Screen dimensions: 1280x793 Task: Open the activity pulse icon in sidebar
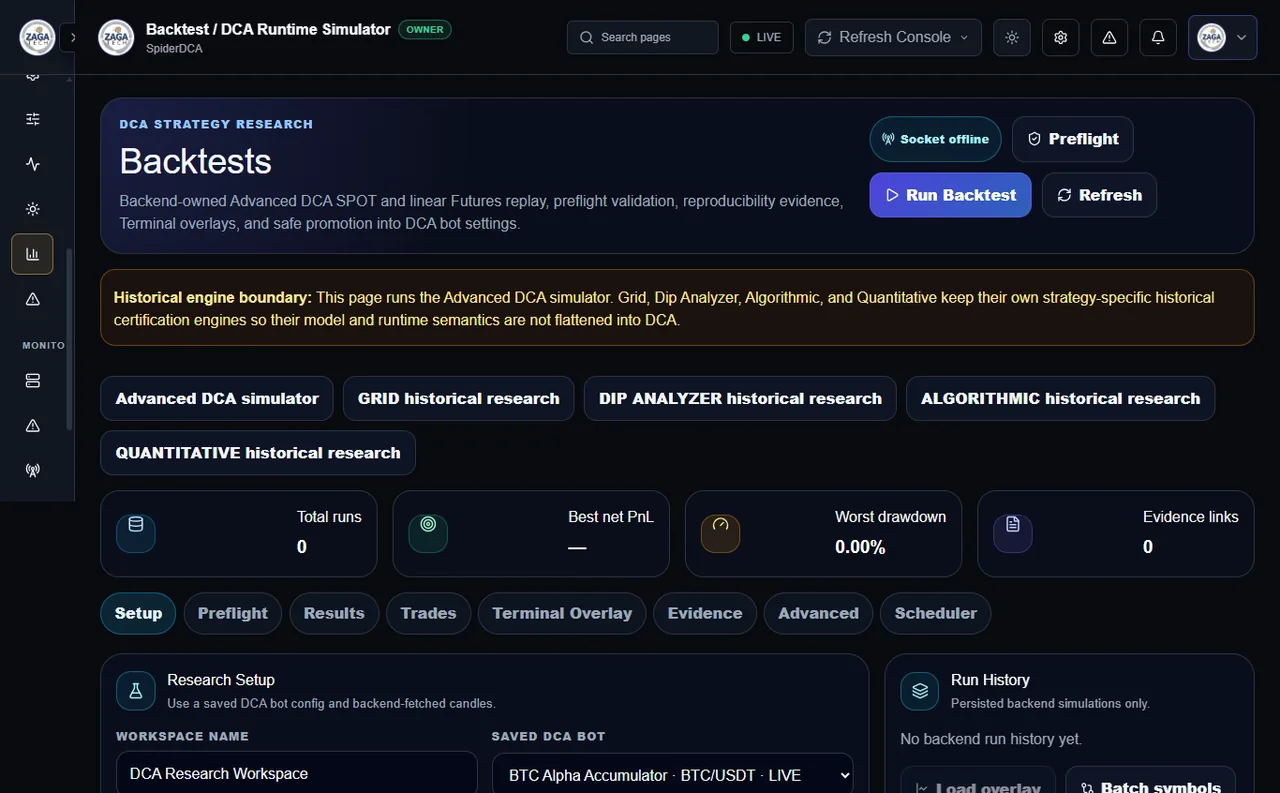tap(33, 164)
